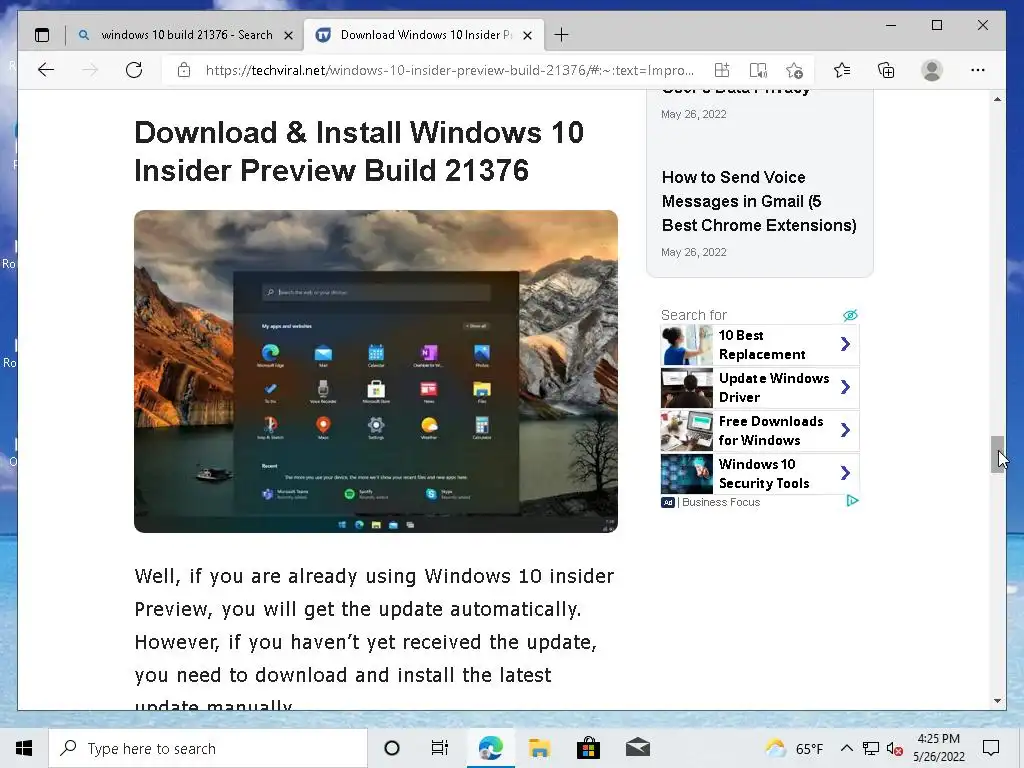Click the Free Downloads for Windows thumbnail

(x=686, y=431)
